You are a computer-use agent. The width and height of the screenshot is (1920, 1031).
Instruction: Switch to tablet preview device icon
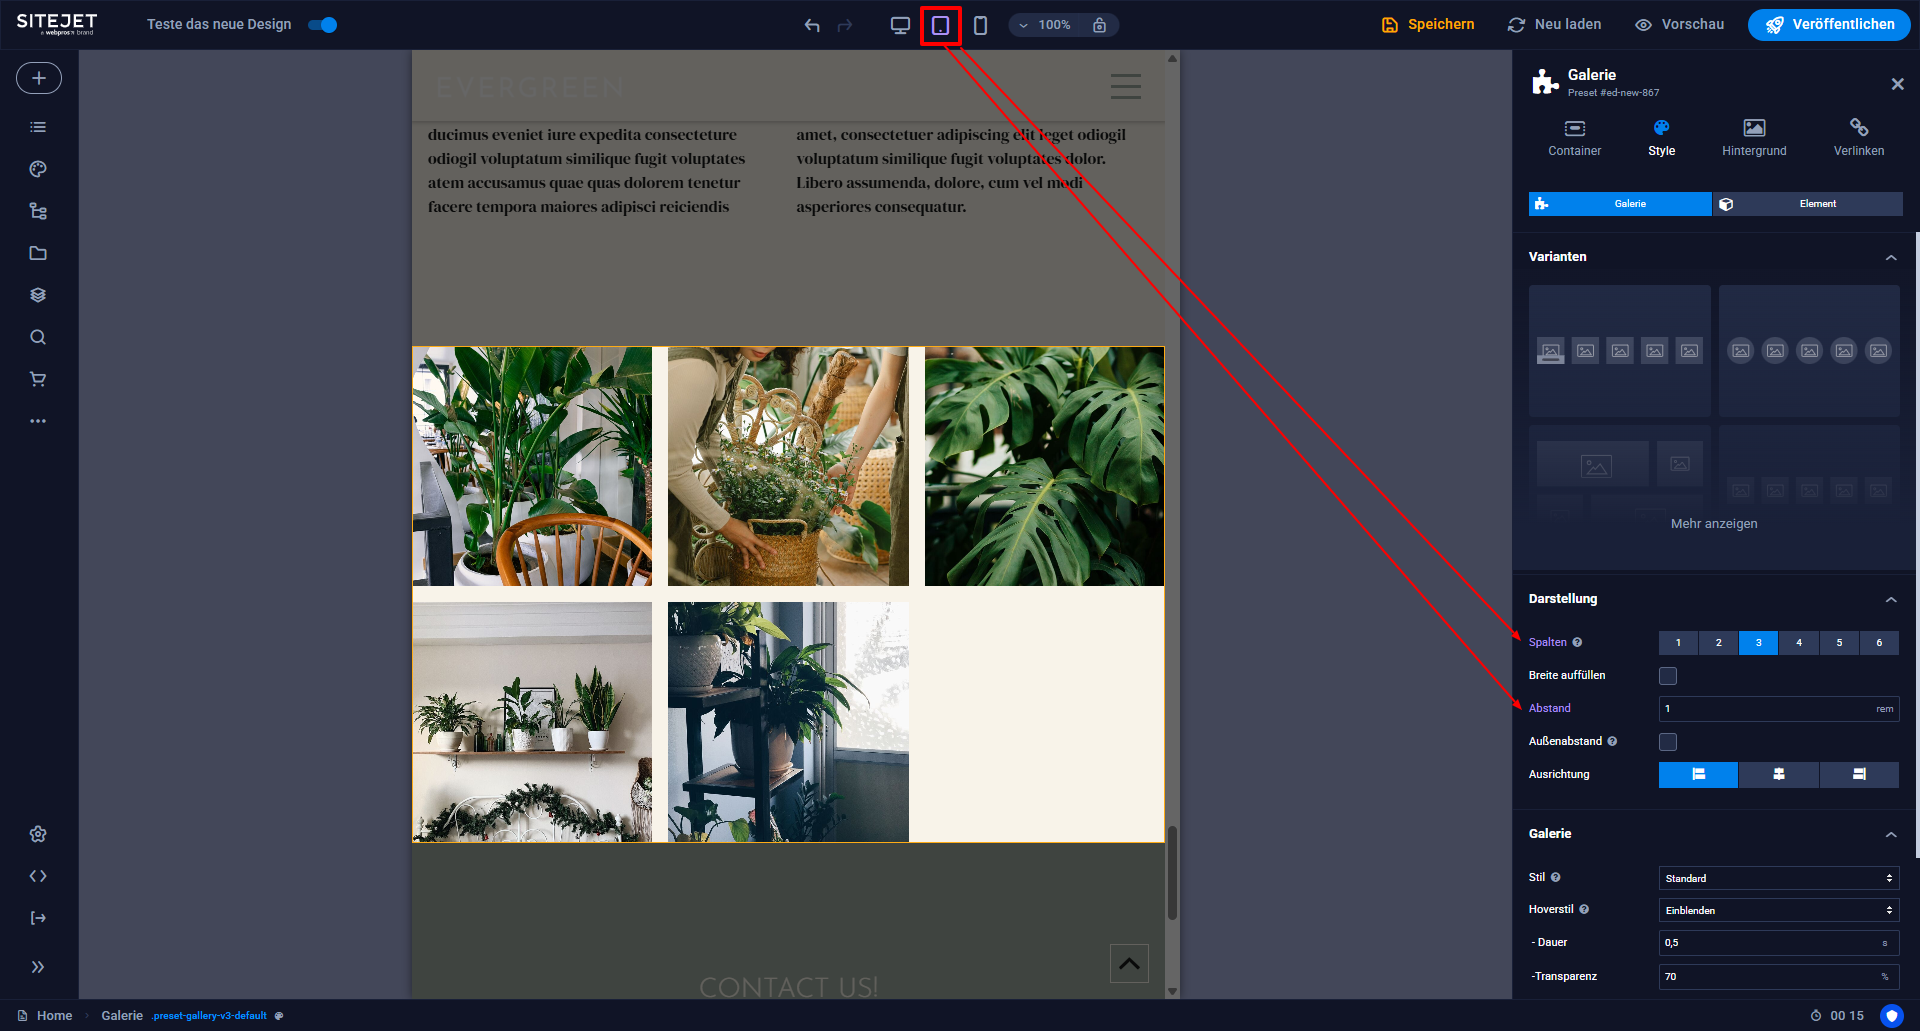(x=940, y=25)
